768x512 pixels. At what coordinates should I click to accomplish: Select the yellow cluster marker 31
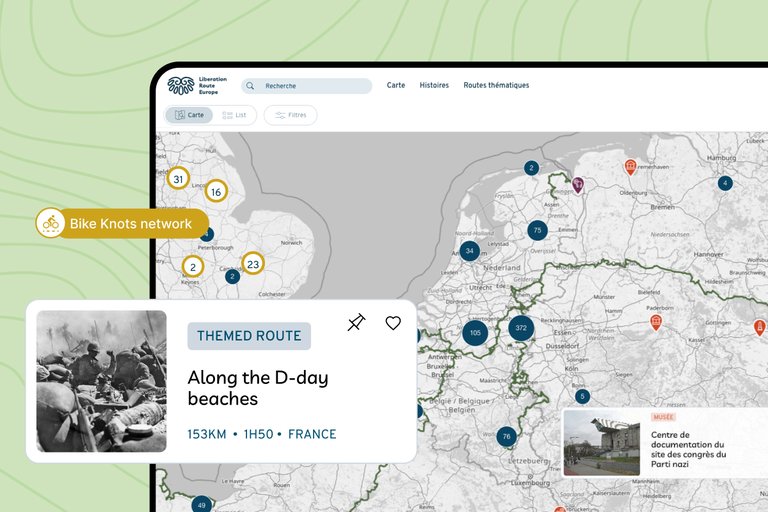click(x=178, y=179)
